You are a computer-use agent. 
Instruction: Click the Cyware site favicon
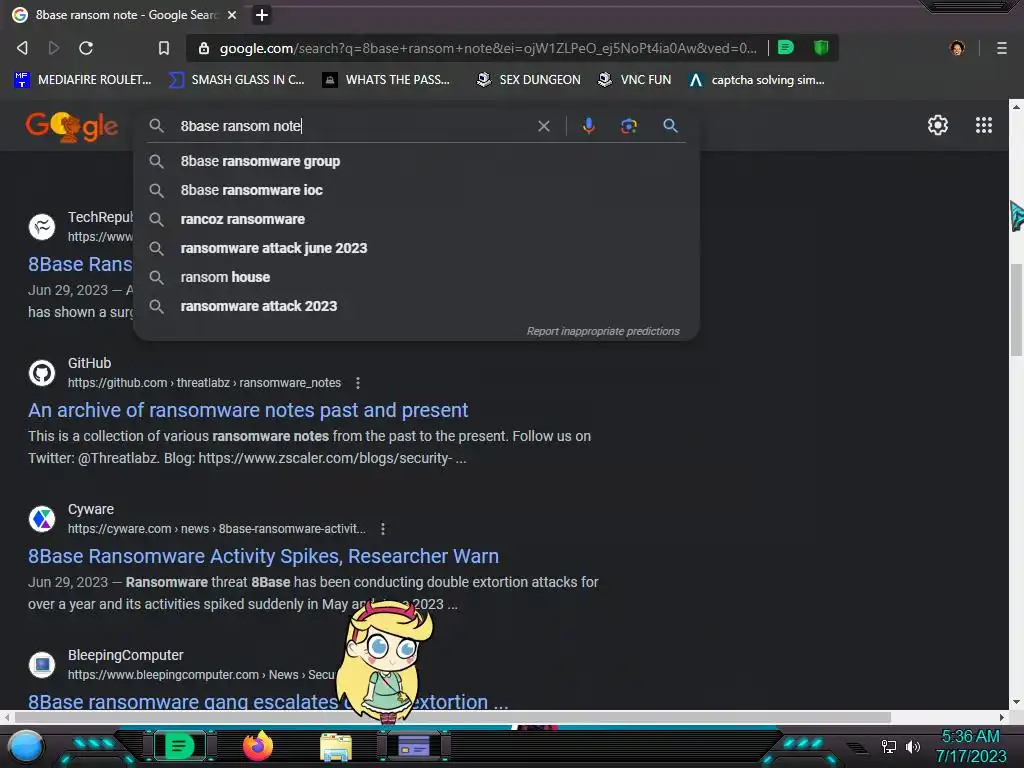[x=42, y=519]
